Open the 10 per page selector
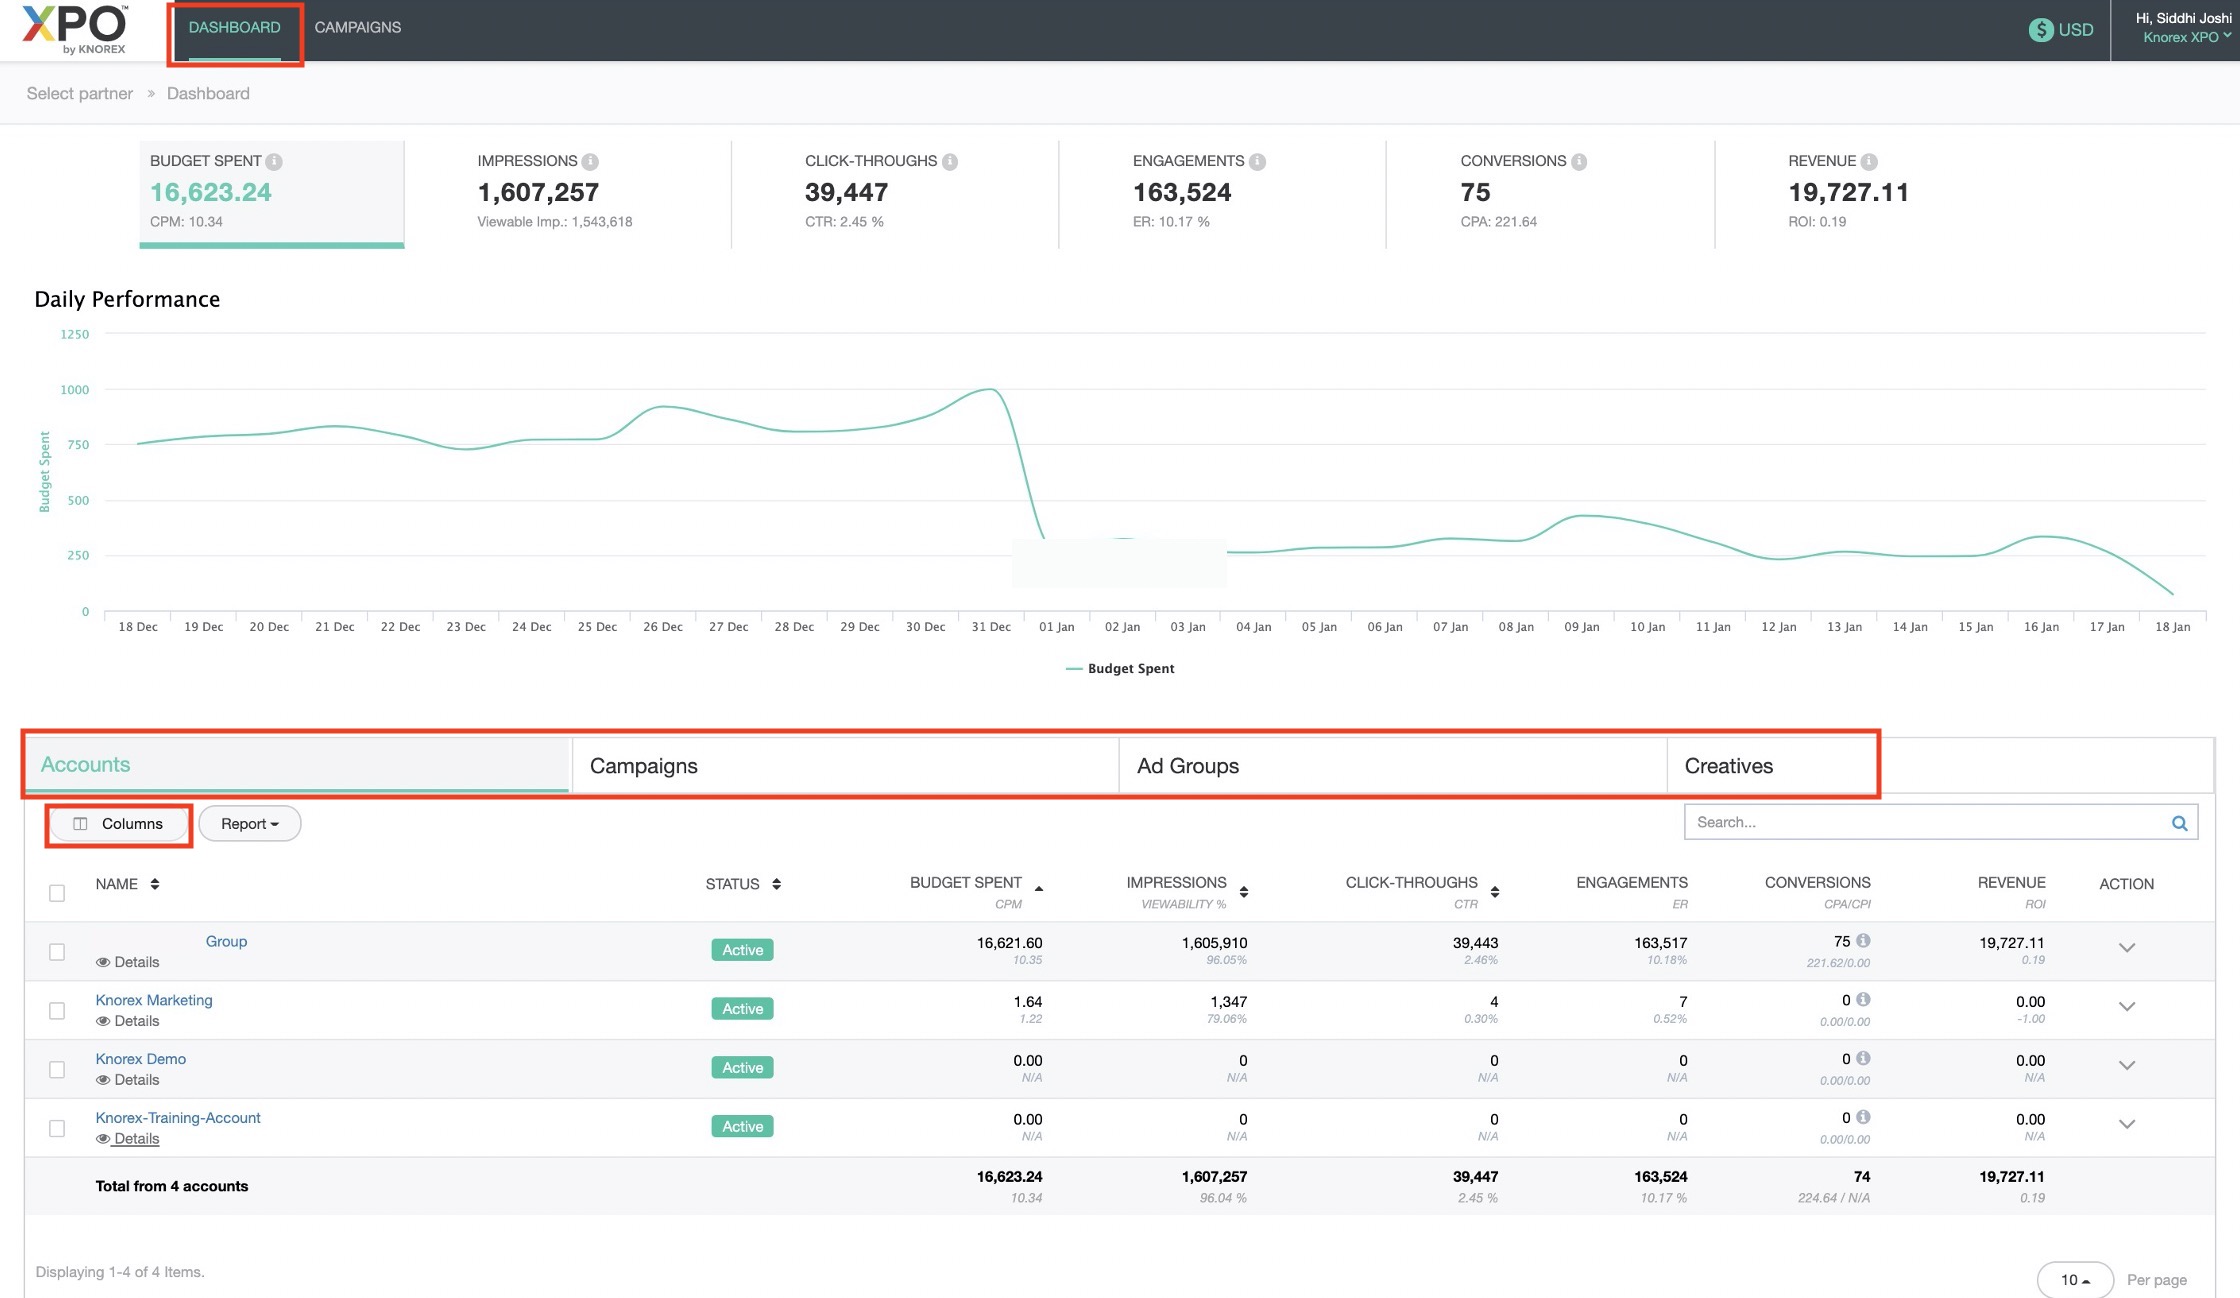 pyautogui.click(x=2074, y=1280)
